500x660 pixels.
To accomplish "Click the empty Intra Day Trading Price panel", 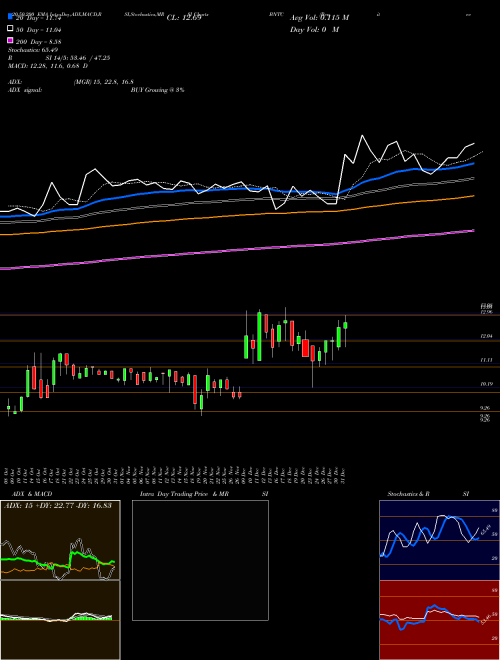I will click(x=200, y=560).
